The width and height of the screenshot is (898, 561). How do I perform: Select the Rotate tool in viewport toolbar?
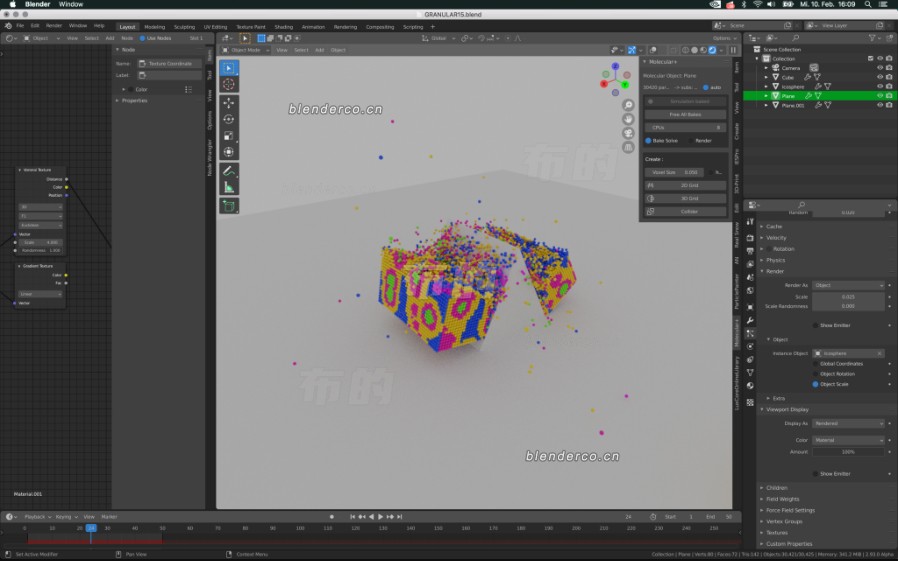click(x=229, y=119)
